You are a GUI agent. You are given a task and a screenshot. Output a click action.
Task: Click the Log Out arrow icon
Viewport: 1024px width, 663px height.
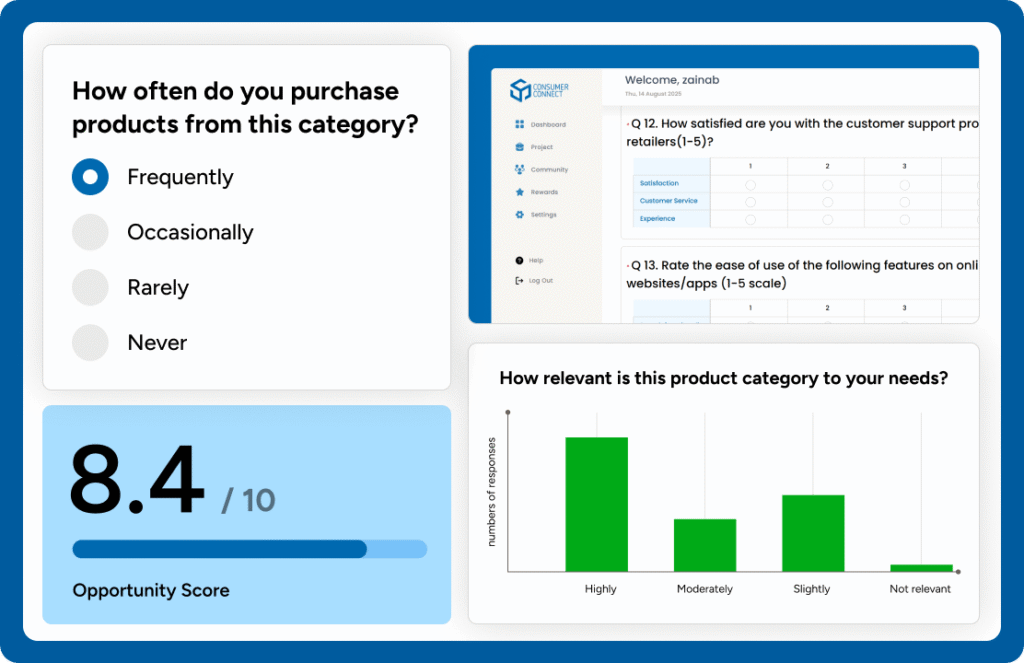click(x=519, y=281)
